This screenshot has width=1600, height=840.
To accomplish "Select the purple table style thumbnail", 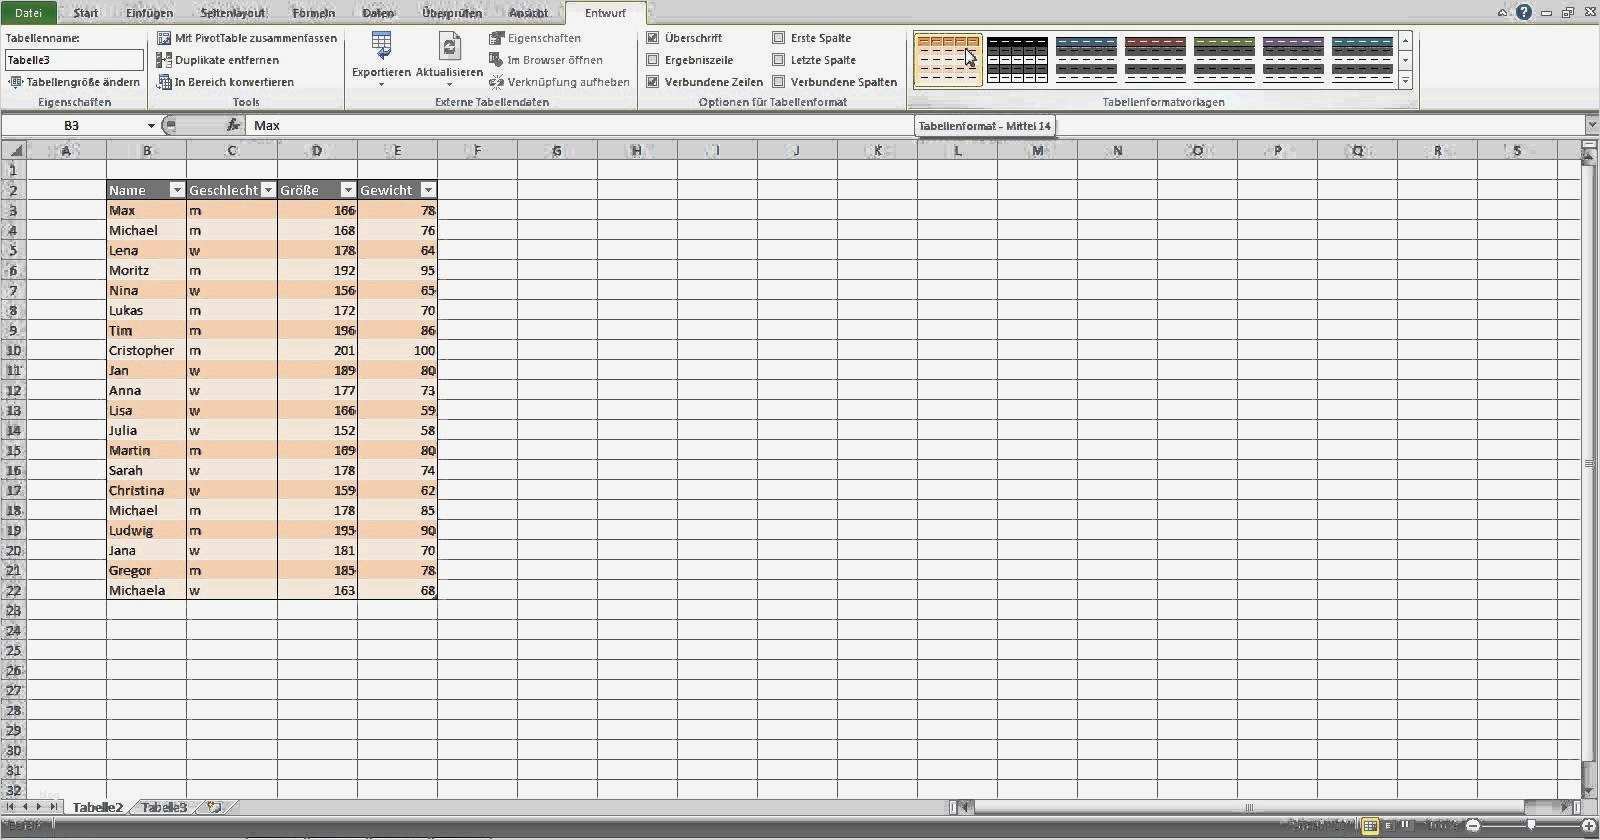I will [1293, 60].
